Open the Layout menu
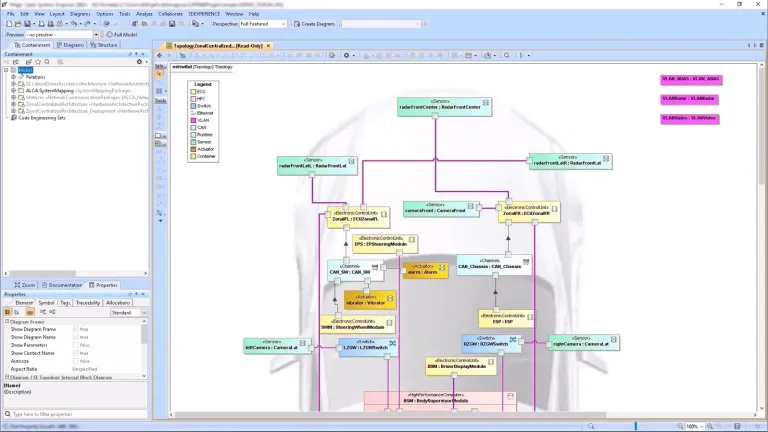This screenshot has width=768, height=432. coord(57,14)
